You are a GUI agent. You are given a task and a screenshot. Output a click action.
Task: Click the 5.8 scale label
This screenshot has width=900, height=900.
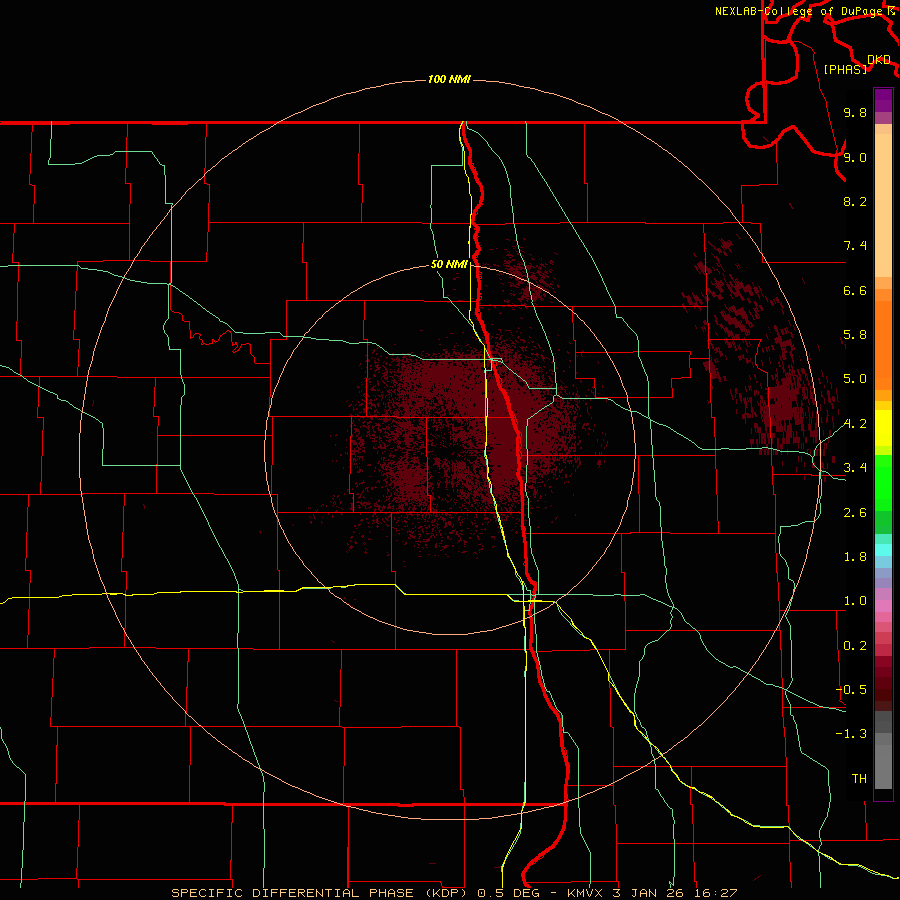pyautogui.click(x=855, y=335)
